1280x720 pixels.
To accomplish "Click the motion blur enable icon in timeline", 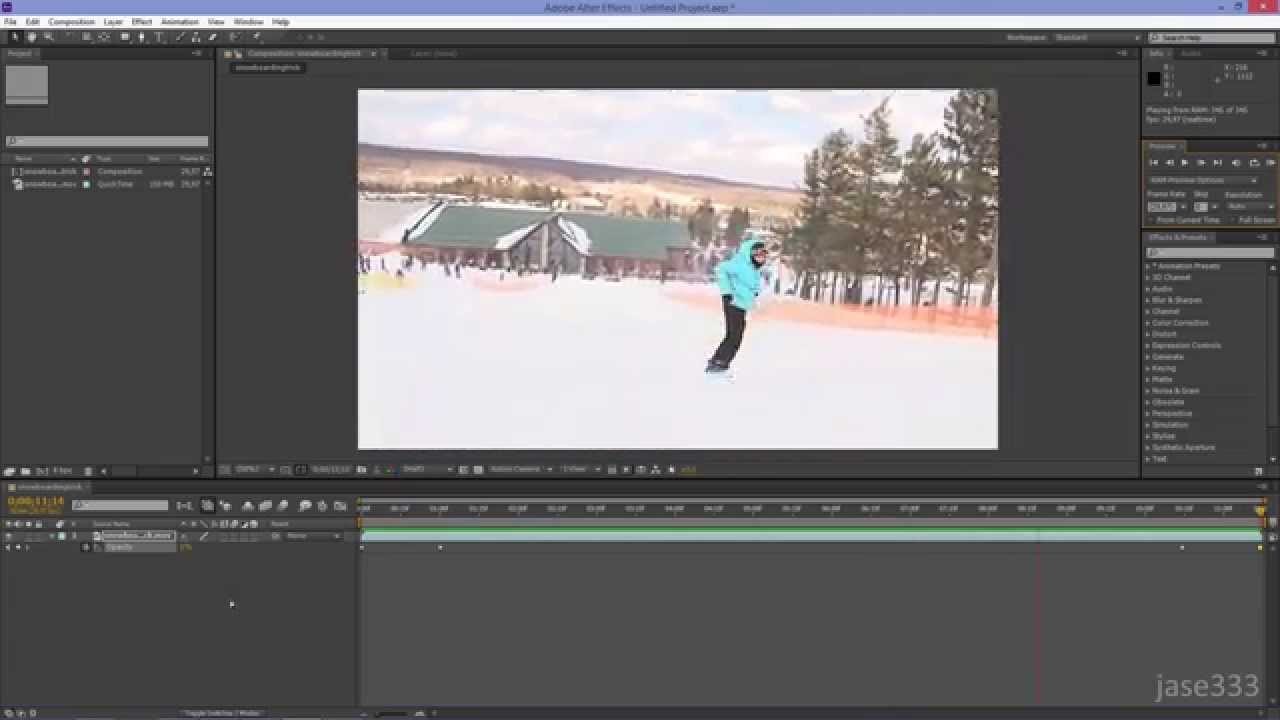I will (281, 506).
